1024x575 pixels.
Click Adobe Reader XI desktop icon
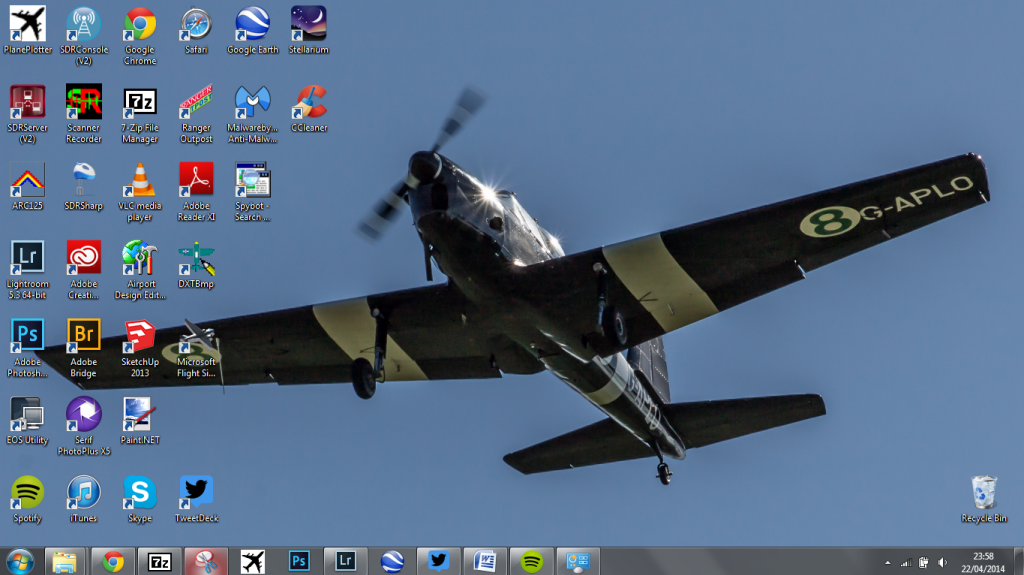coord(196,192)
